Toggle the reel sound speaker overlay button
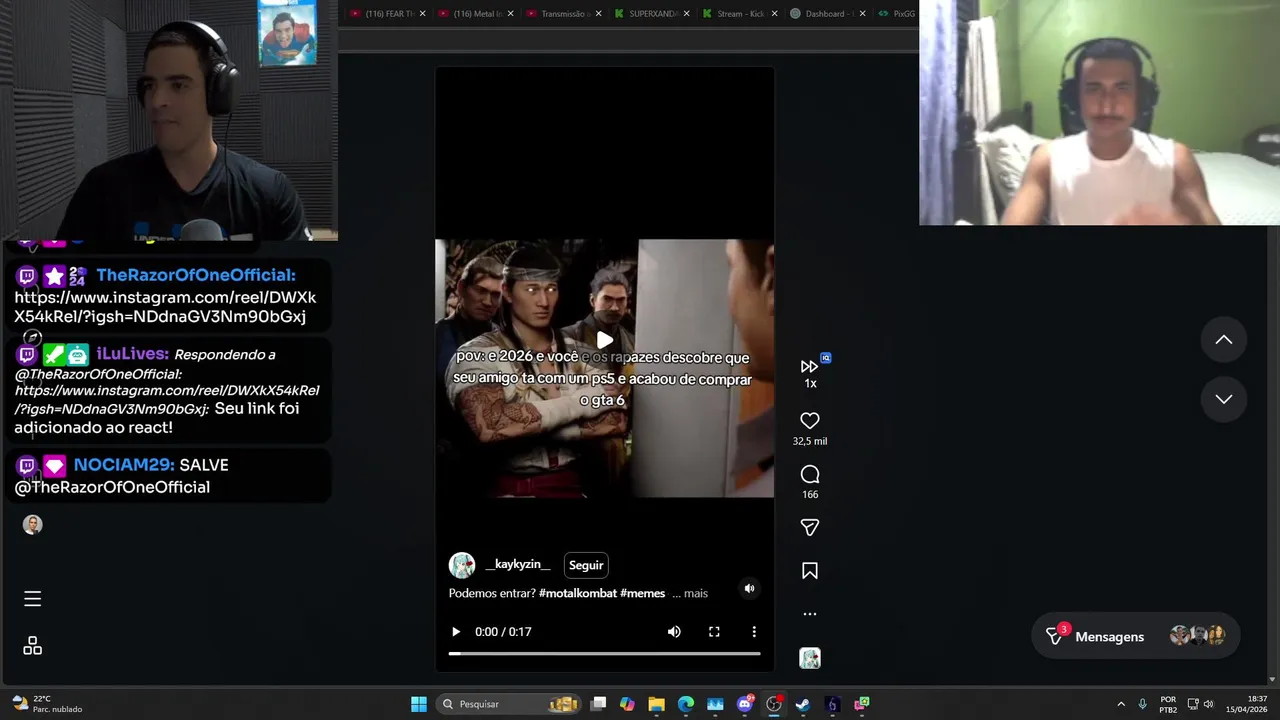The height and width of the screenshot is (720, 1280). (749, 589)
